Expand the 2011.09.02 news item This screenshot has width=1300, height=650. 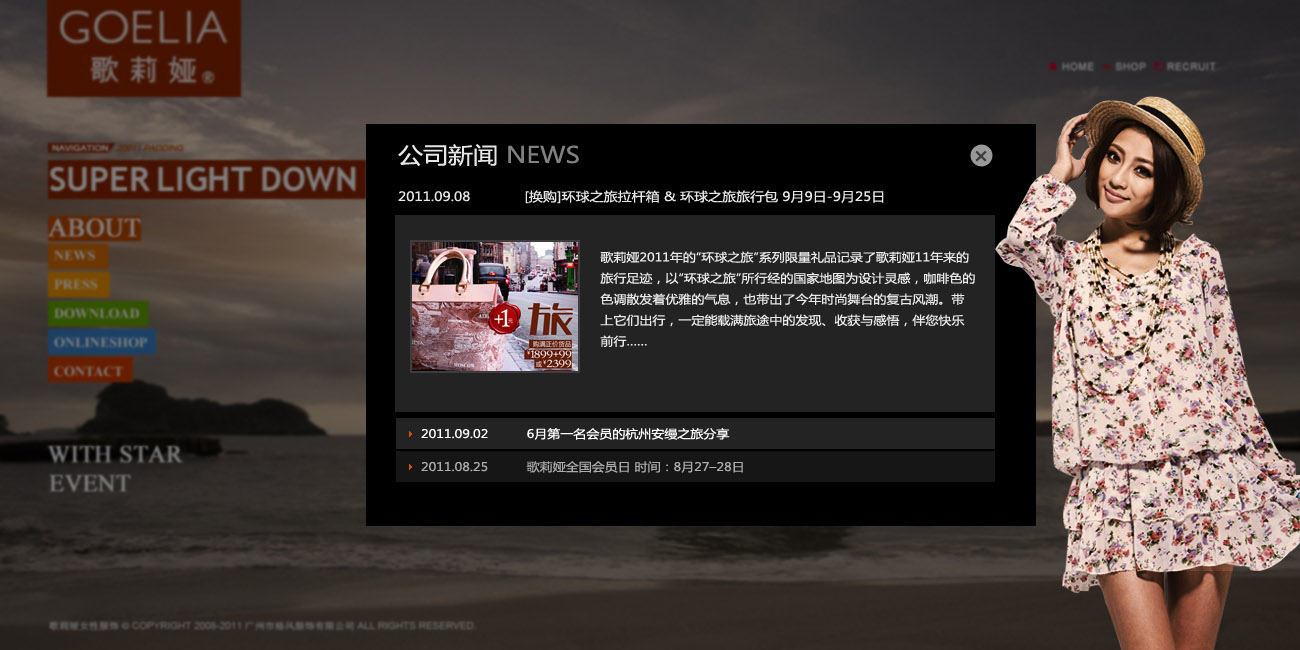point(695,434)
